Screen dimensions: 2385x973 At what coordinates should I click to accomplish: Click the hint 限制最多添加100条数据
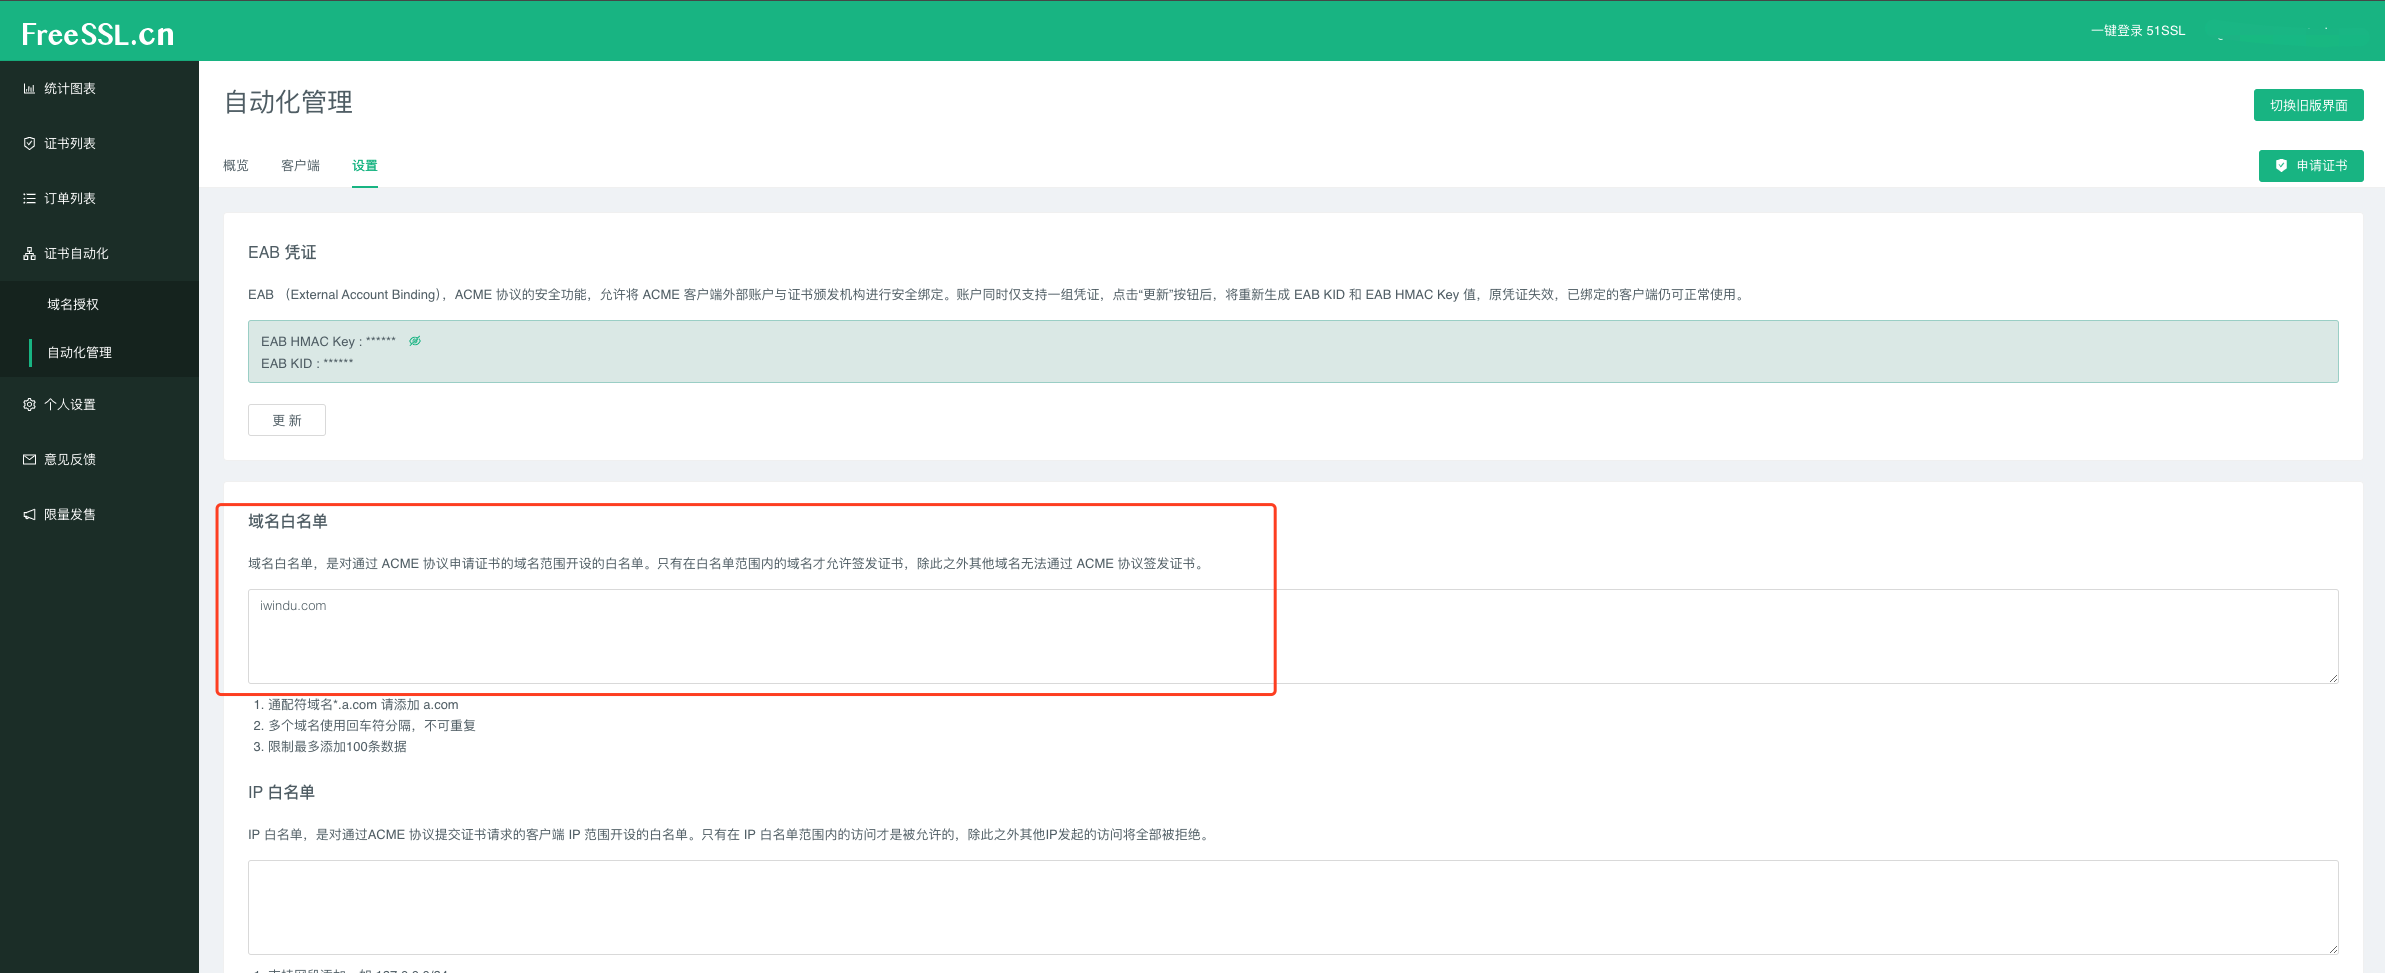click(x=337, y=747)
